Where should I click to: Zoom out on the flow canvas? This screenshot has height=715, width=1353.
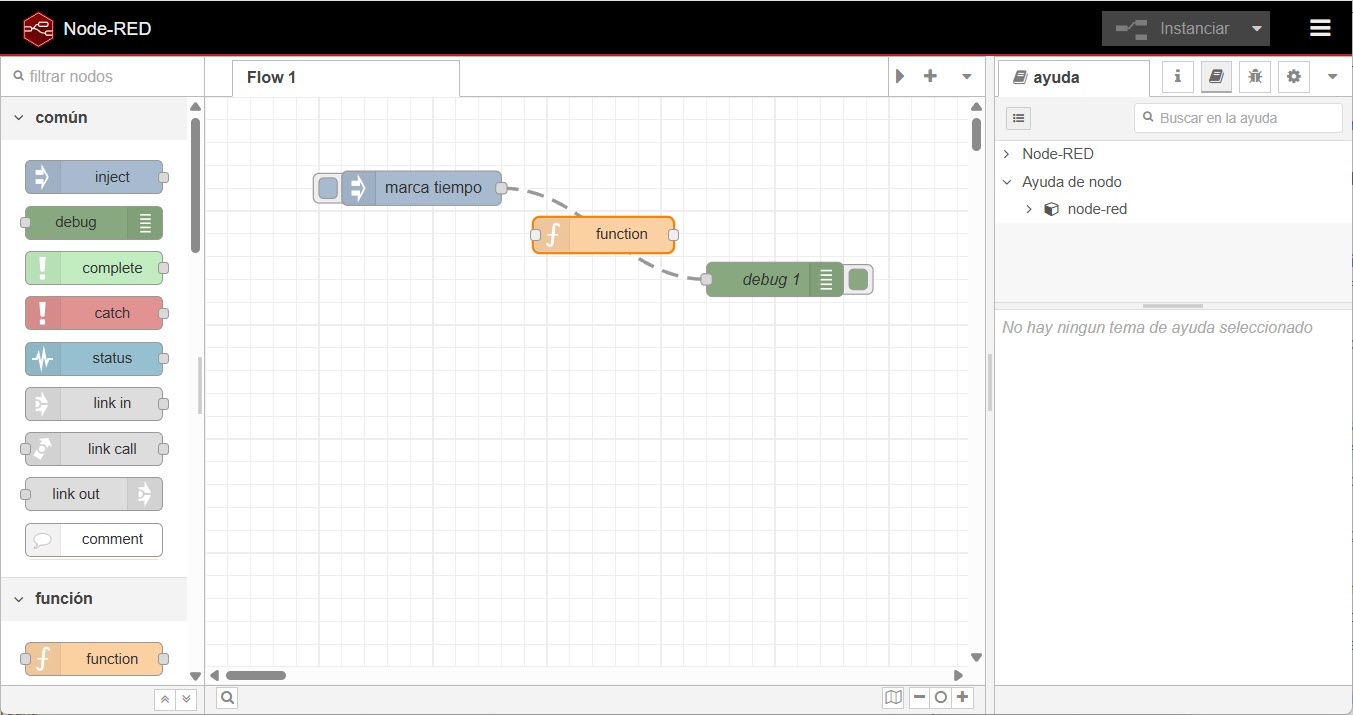(x=919, y=697)
